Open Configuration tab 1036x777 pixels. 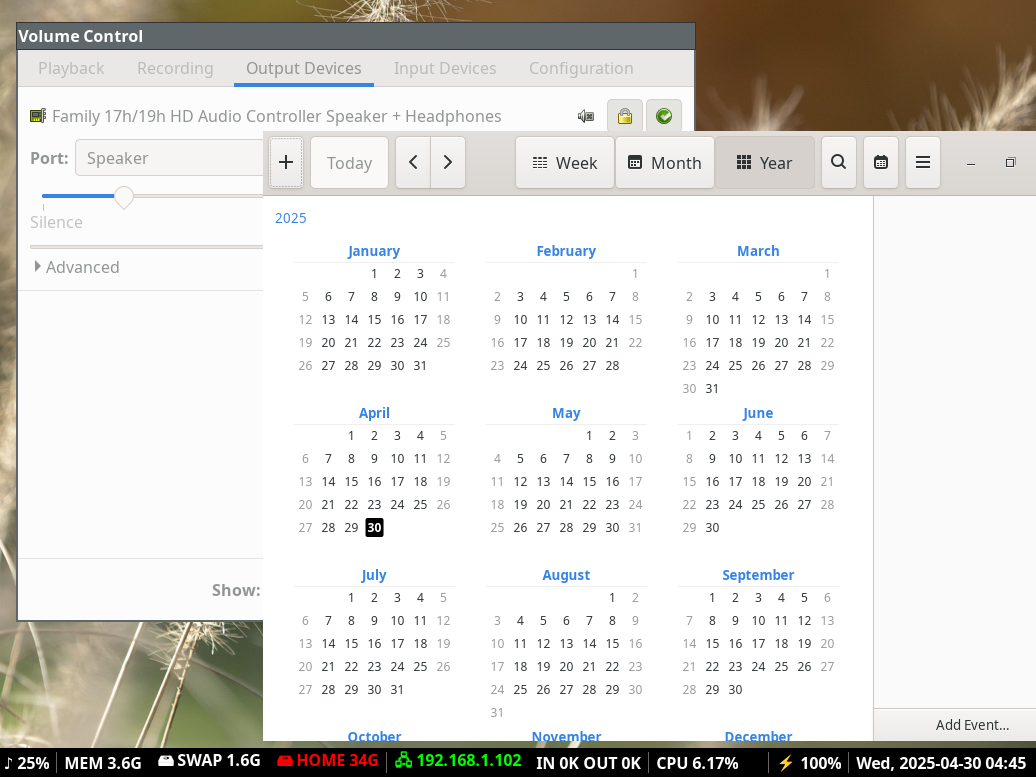coord(581,68)
